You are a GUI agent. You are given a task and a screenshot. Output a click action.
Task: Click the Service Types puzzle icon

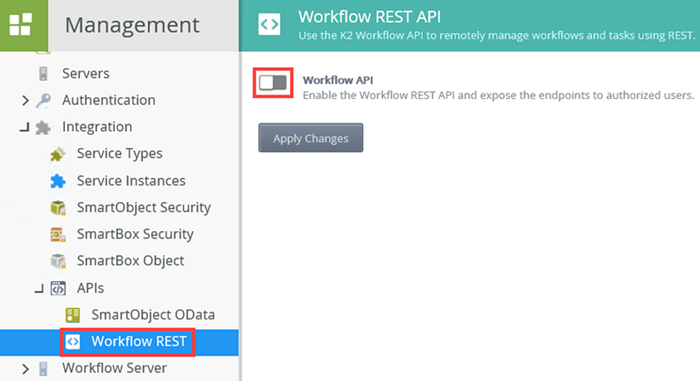58,154
